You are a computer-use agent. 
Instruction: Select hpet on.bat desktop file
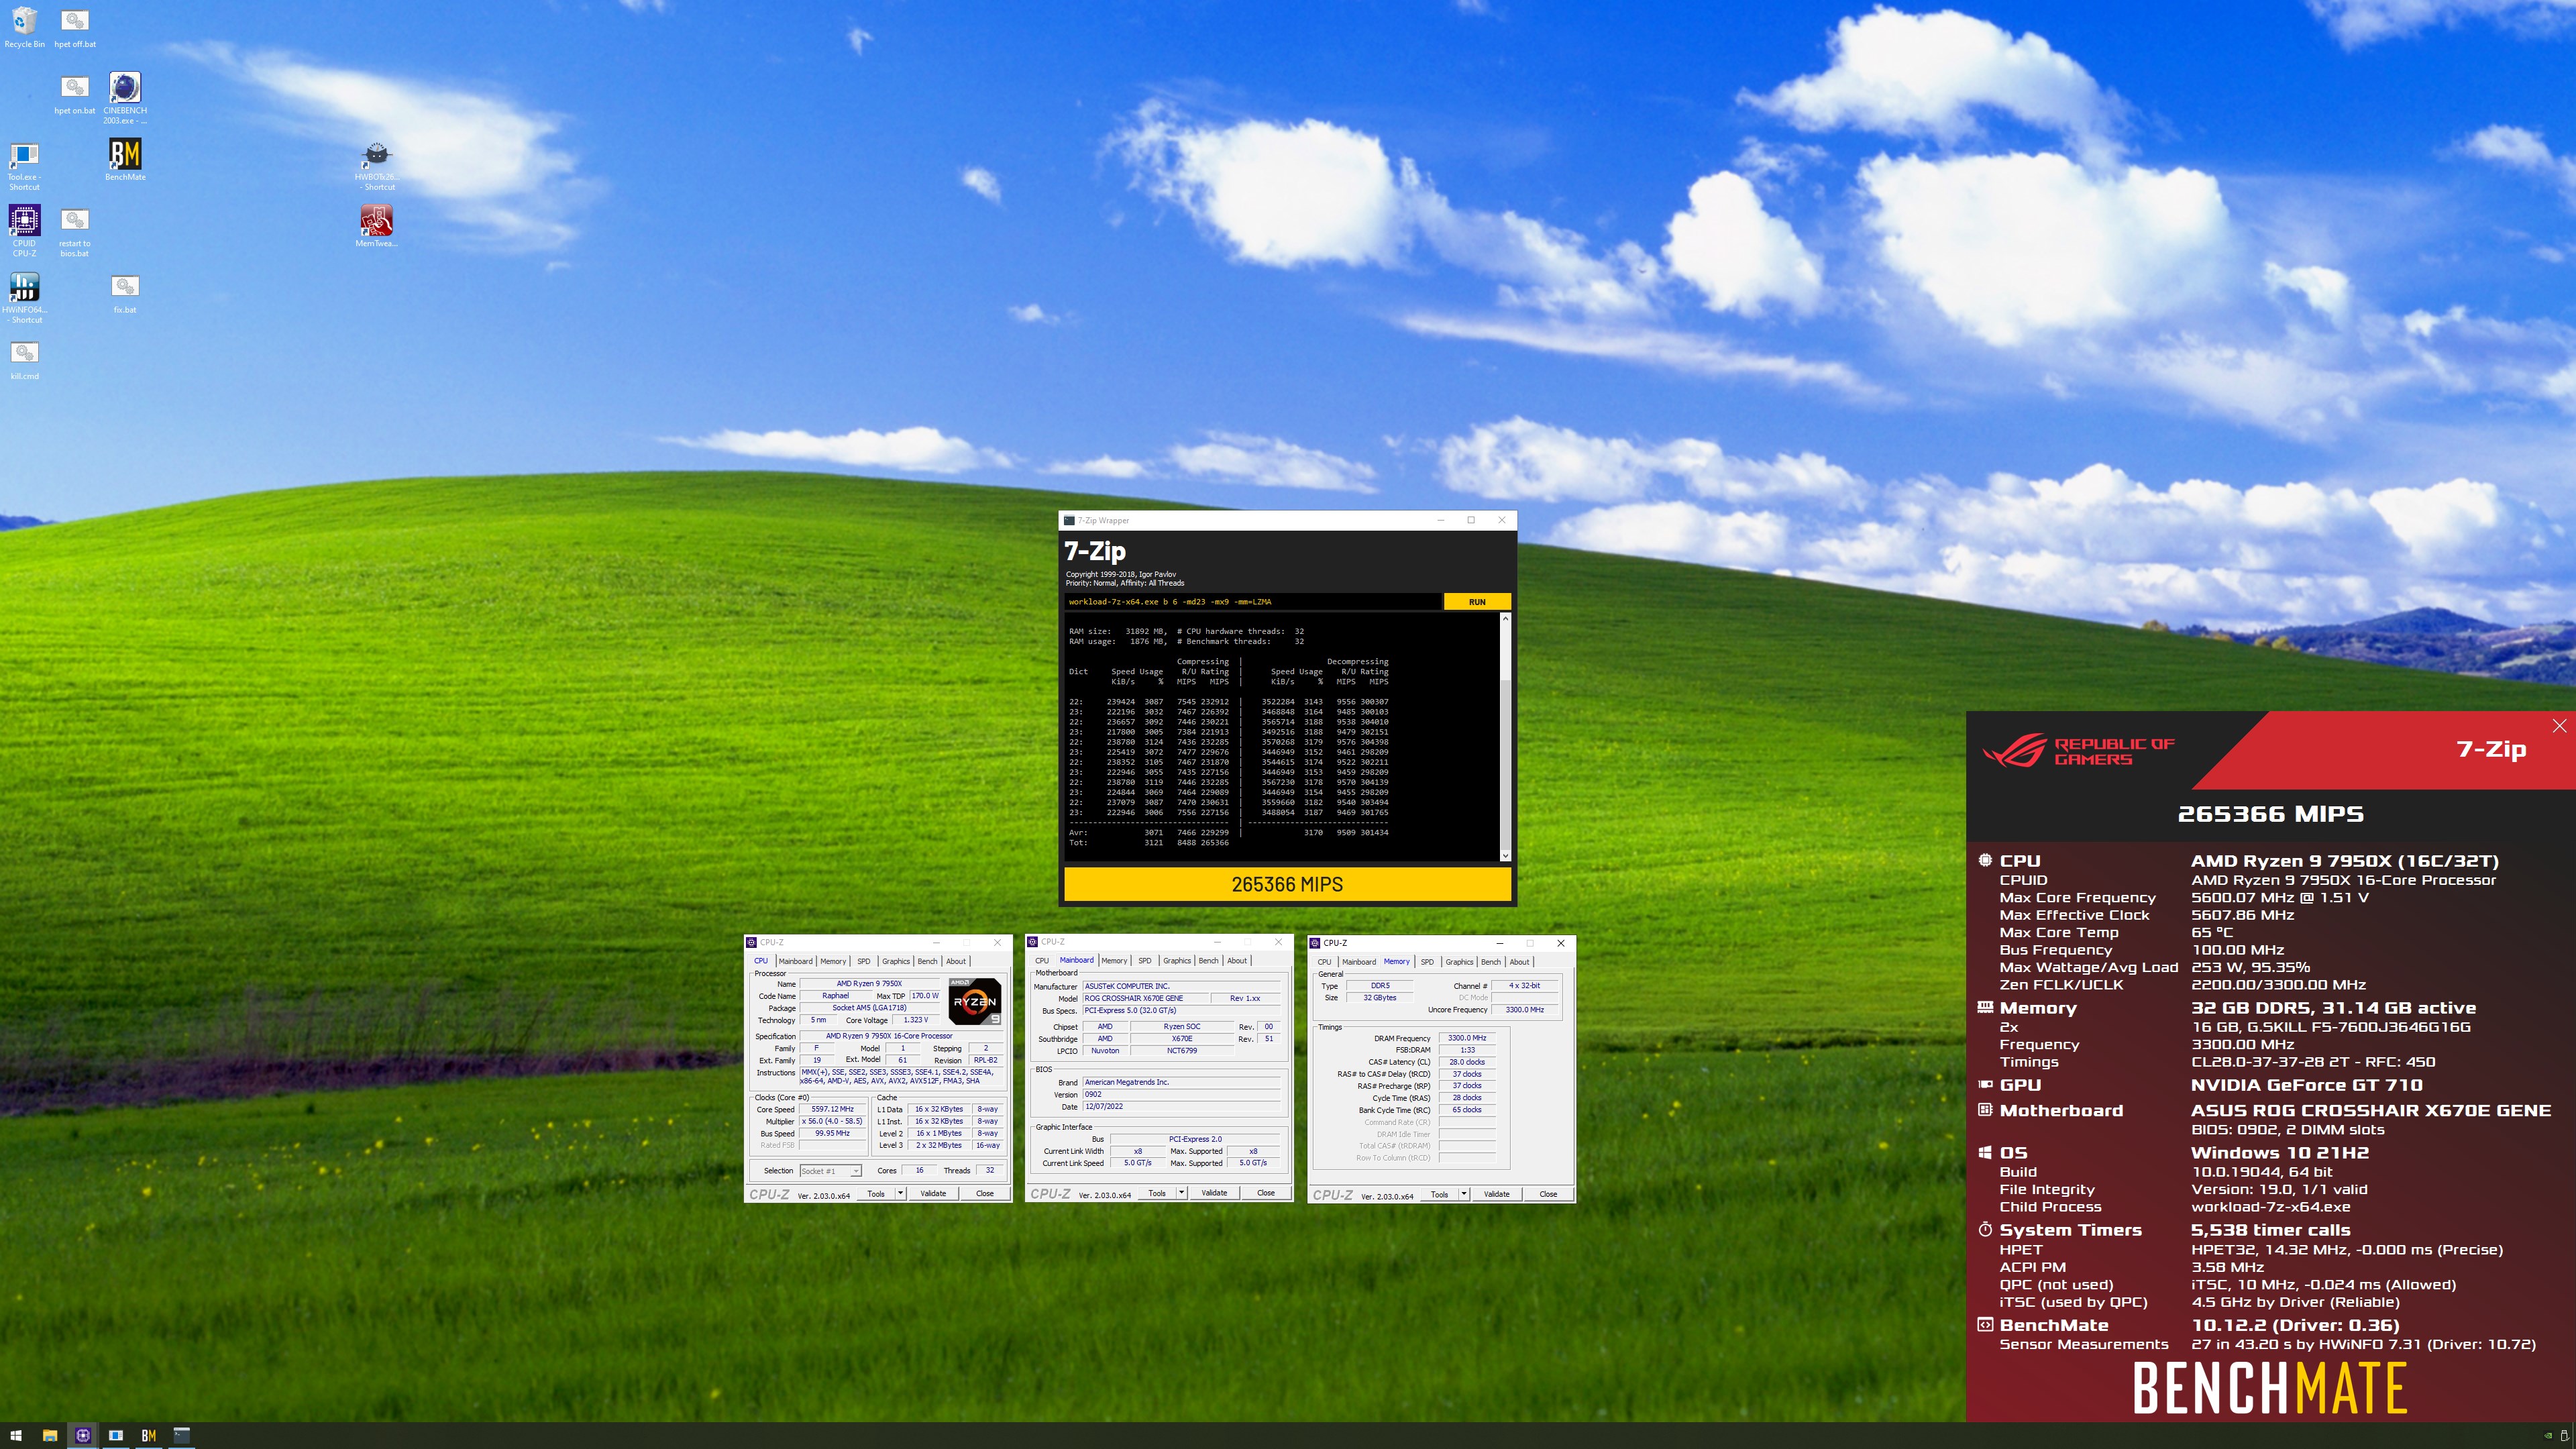click(x=75, y=94)
